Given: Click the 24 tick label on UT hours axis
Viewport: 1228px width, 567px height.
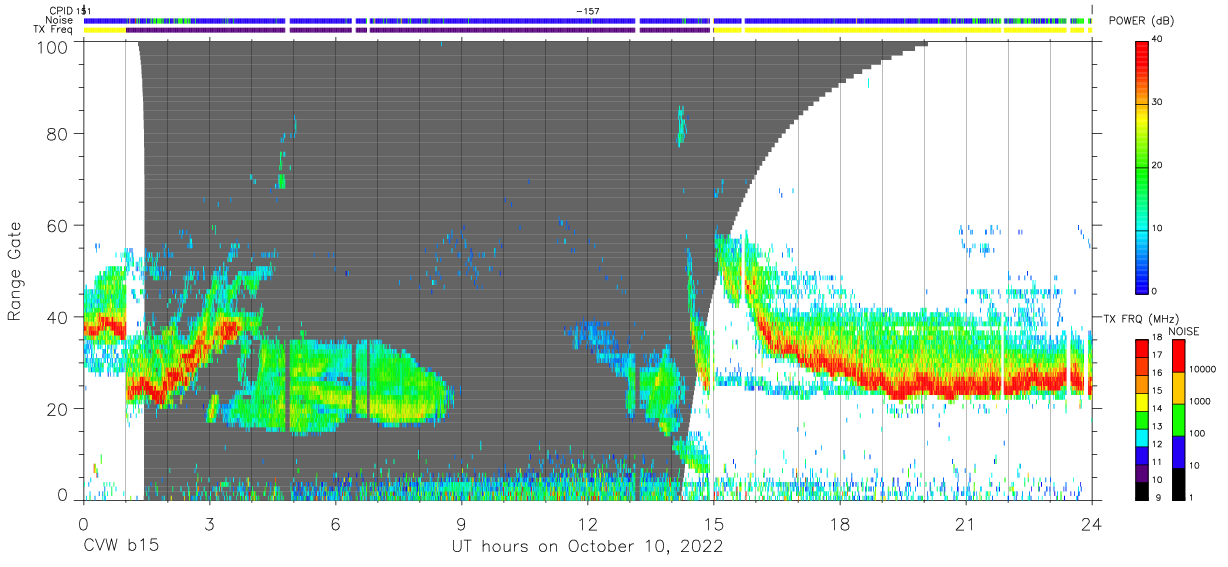Looking at the screenshot, I should (x=1091, y=523).
